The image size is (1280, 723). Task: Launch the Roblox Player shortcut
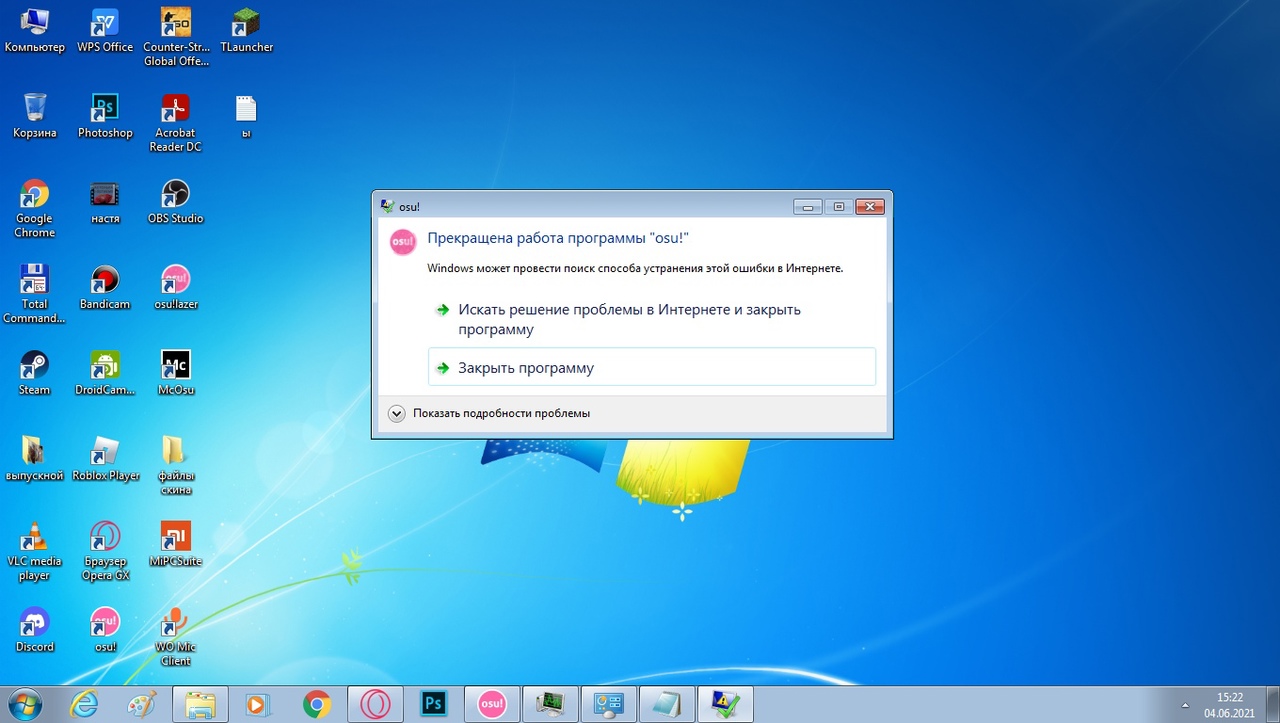coord(105,459)
